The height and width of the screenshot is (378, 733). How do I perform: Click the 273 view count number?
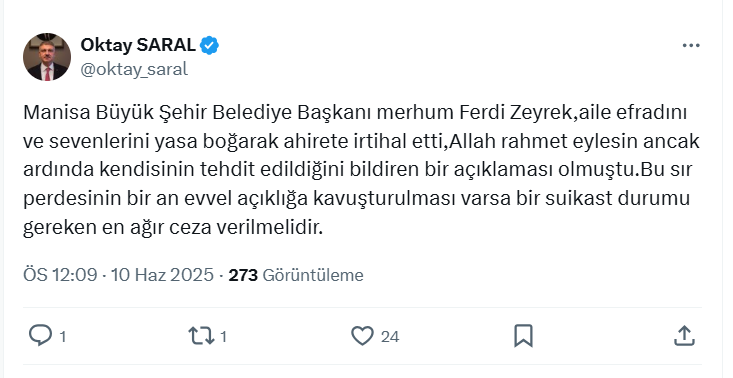click(x=243, y=275)
